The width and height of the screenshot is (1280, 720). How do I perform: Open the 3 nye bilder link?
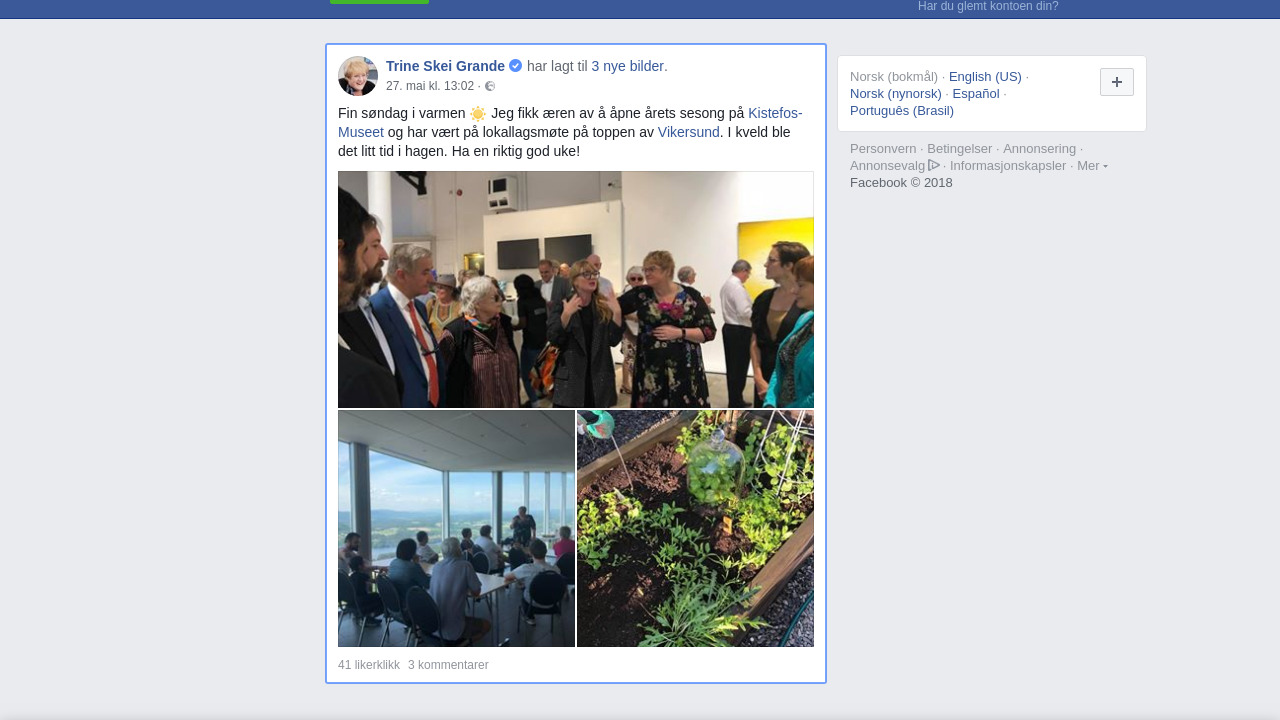pyautogui.click(x=628, y=66)
